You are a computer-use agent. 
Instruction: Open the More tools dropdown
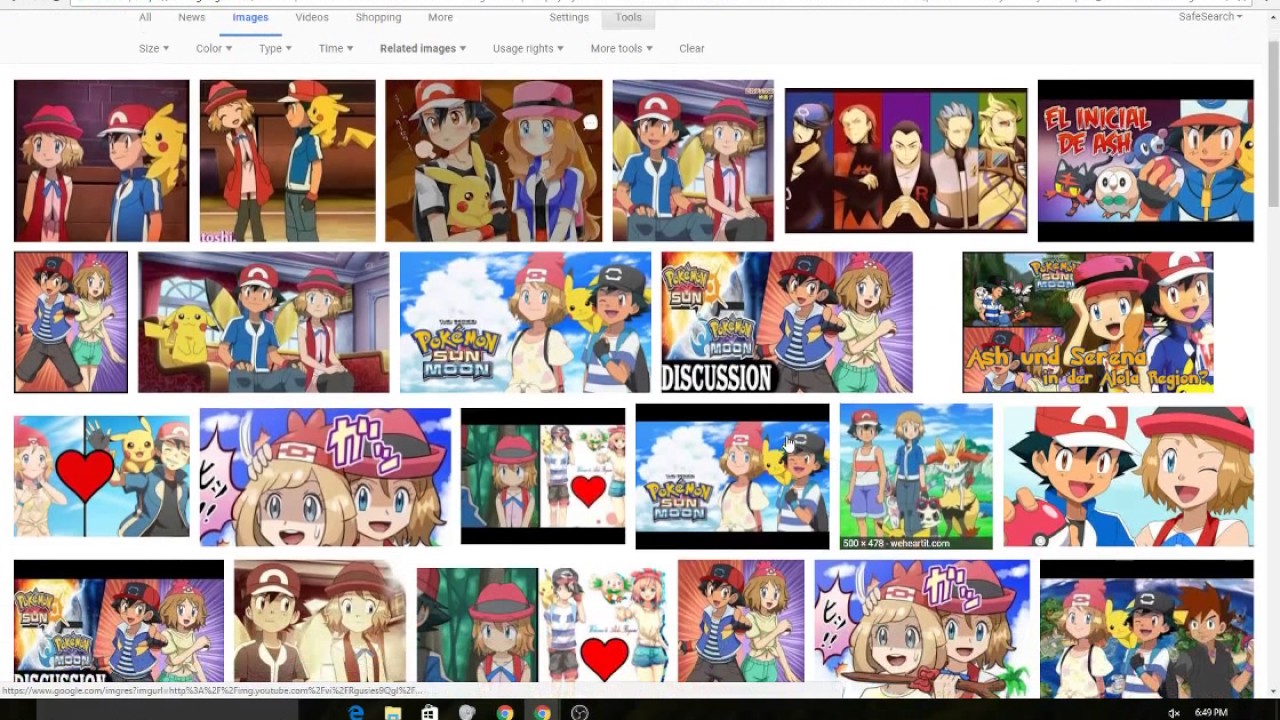pyautogui.click(x=621, y=48)
